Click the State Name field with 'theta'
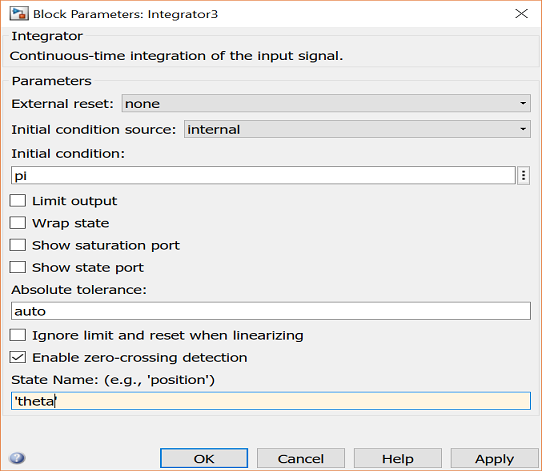Viewport: 542px width, 471px height. pos(271,401)
